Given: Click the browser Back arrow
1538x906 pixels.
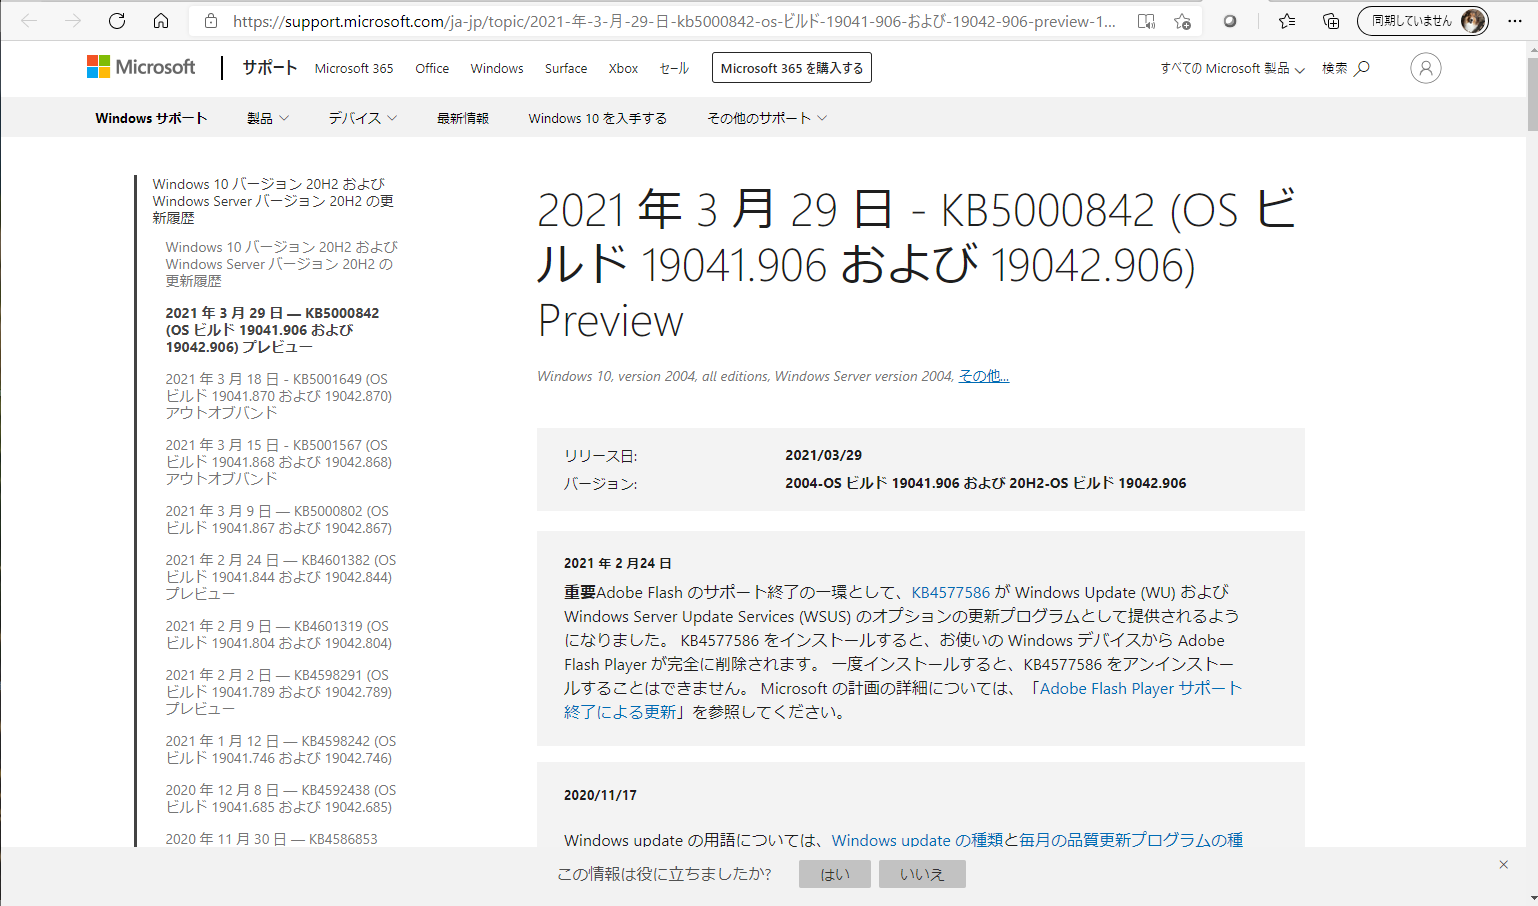Looking at the screenshot, I should 29,21.
